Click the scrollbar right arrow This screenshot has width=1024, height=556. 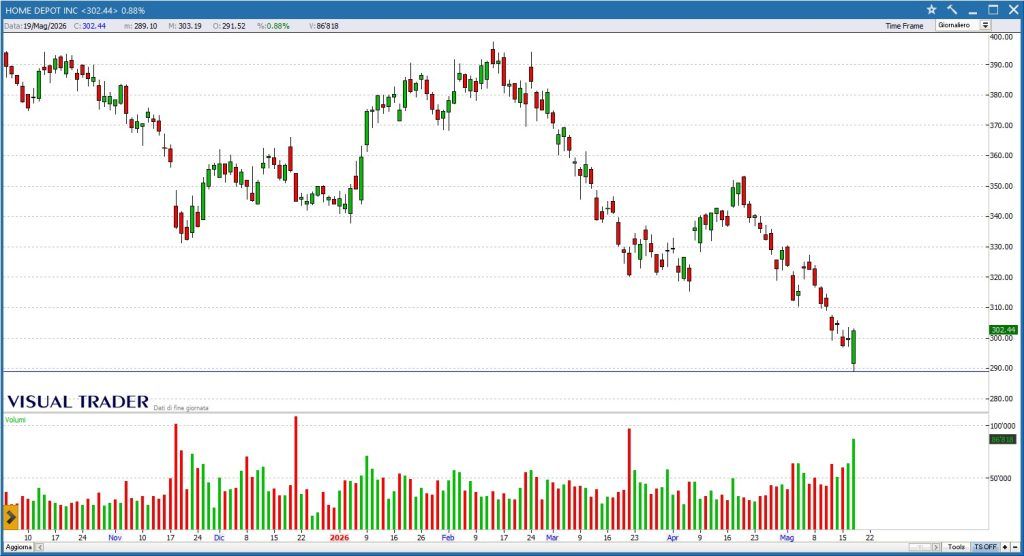tap(936, 547)
